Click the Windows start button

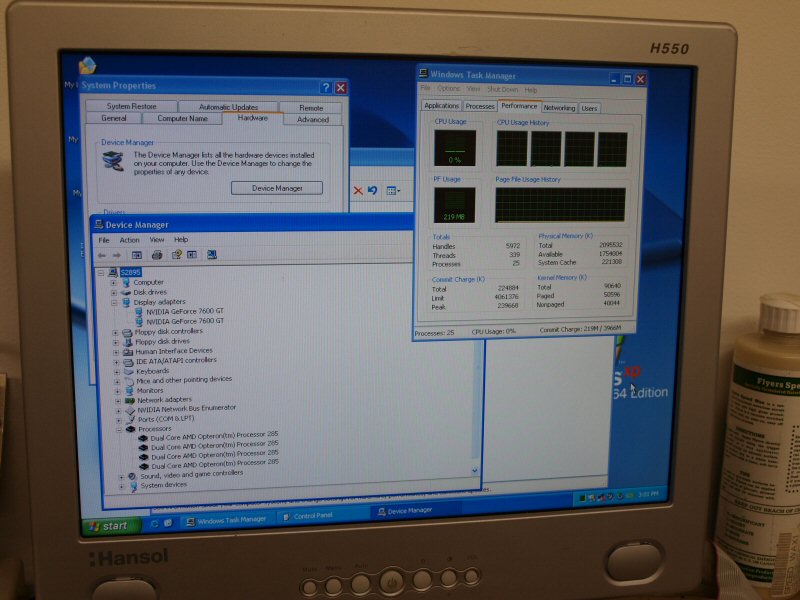click(111, 526)
